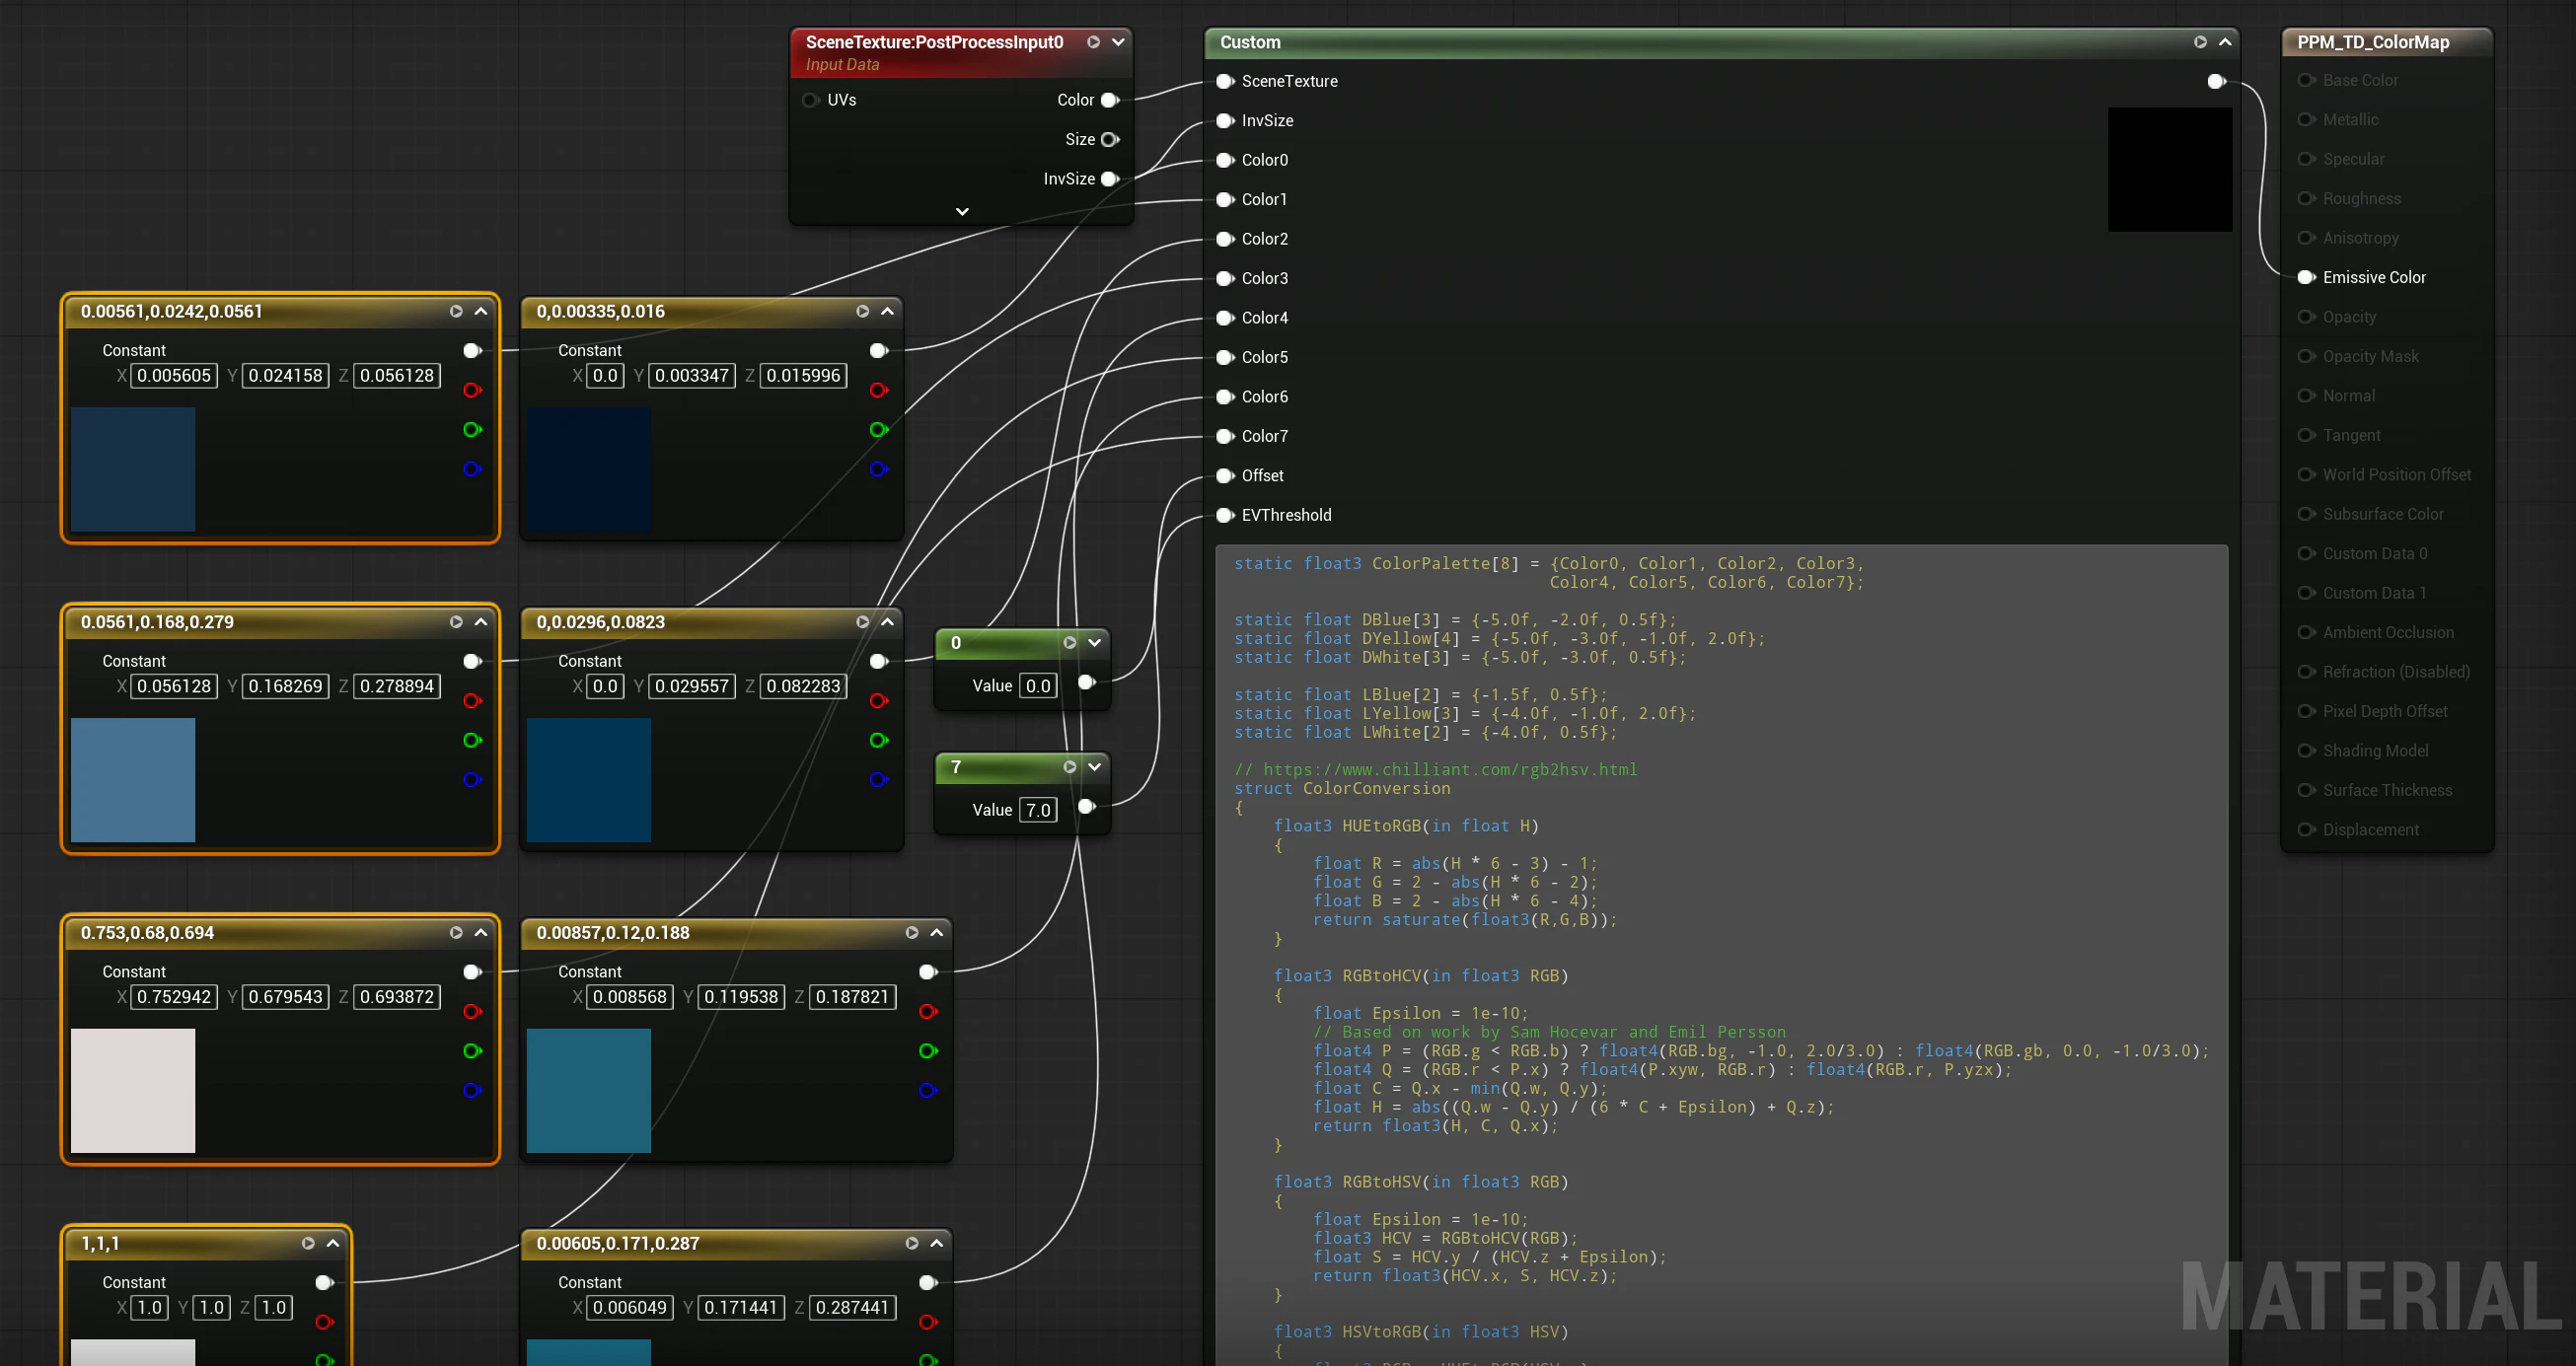The height and width of the screenshot is (1366, 2576).
Task: Click the light pink swatch of constant 0.753,0.68,0.694
Action: pyautogui.click(x=133, y=1090)
